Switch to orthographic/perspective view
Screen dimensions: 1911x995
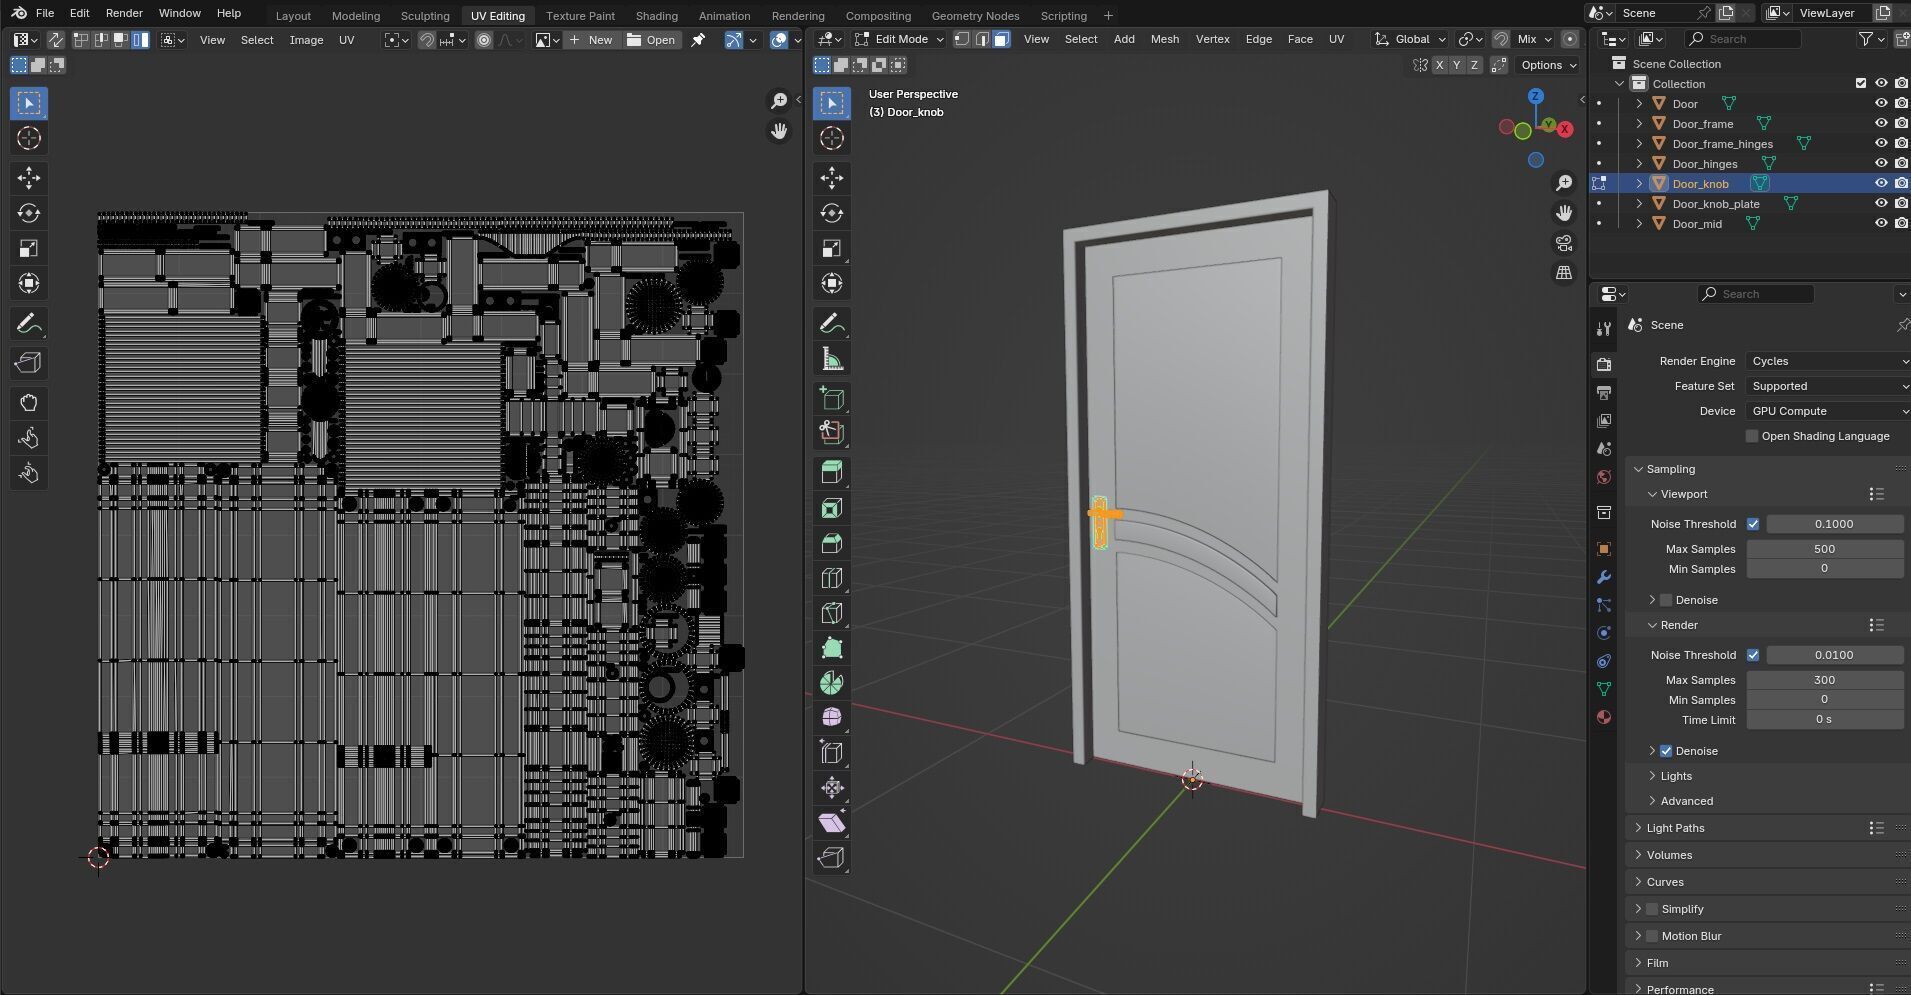tap(1564, 273)
